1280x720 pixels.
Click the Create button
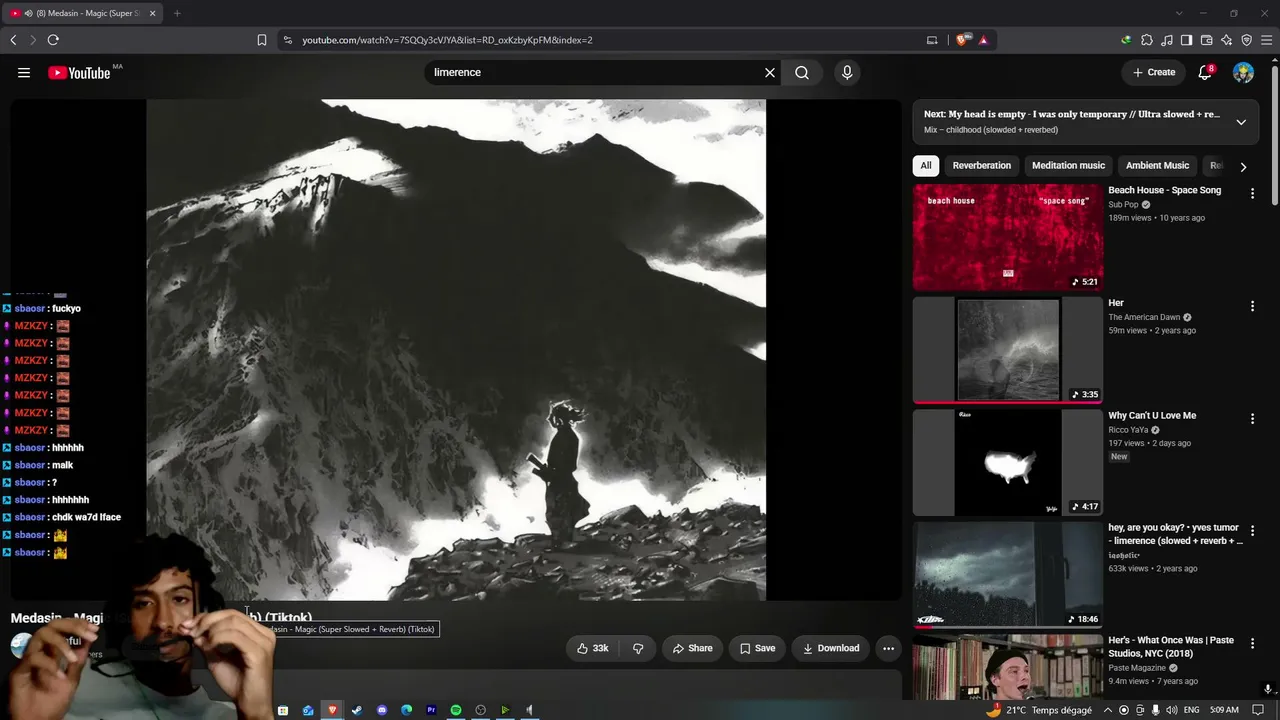(1154, 72)
